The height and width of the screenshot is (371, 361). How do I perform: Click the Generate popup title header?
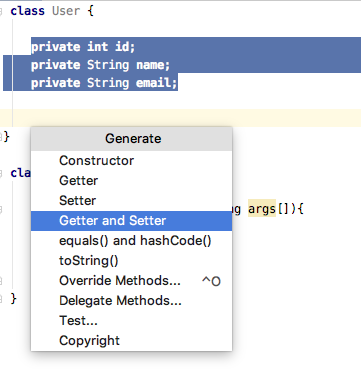[x=131, y=139]
